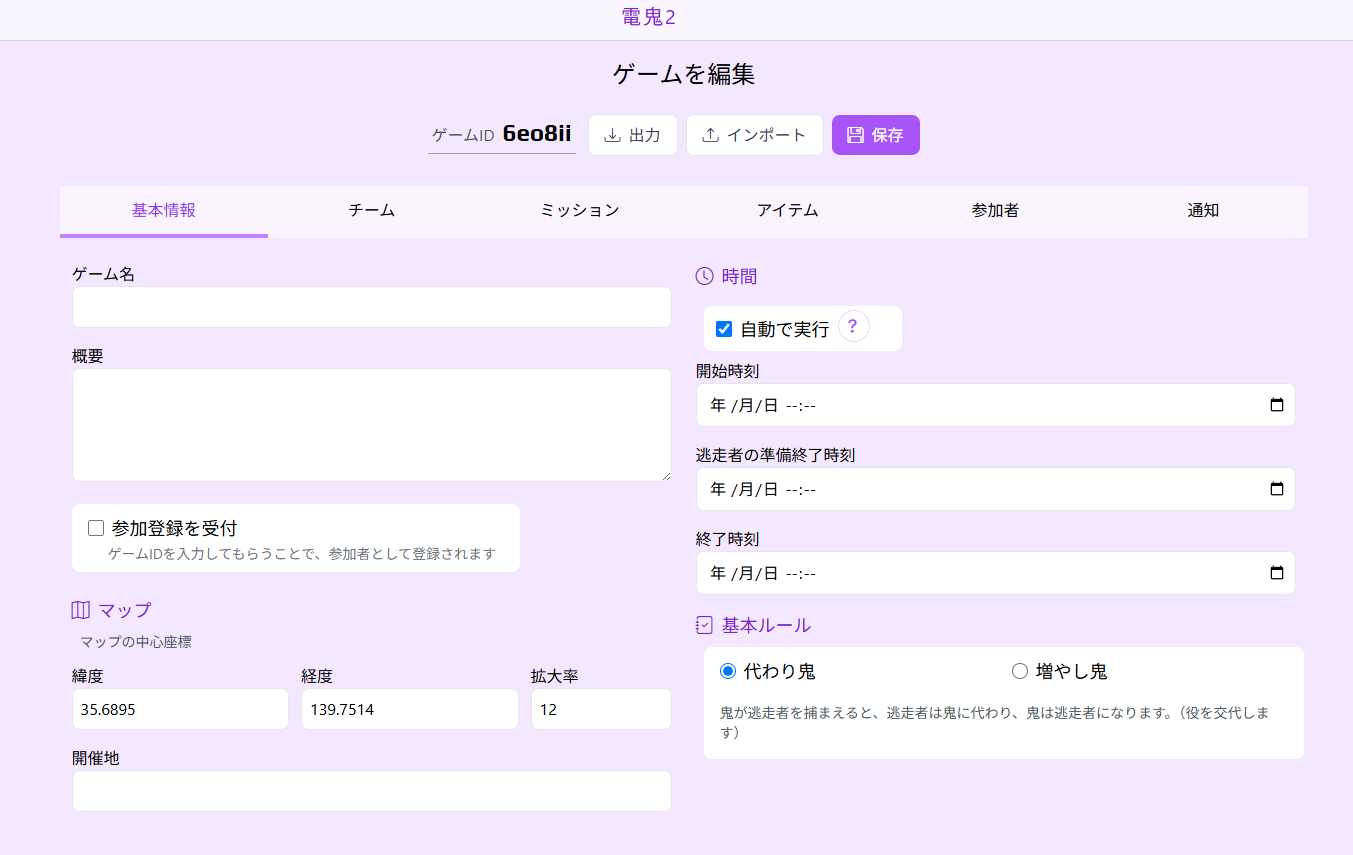Viewport: 1353px width, 855px height.
Task: Click the 逃走者の準備終了時刻 date-time field
Action: [996, 489]
